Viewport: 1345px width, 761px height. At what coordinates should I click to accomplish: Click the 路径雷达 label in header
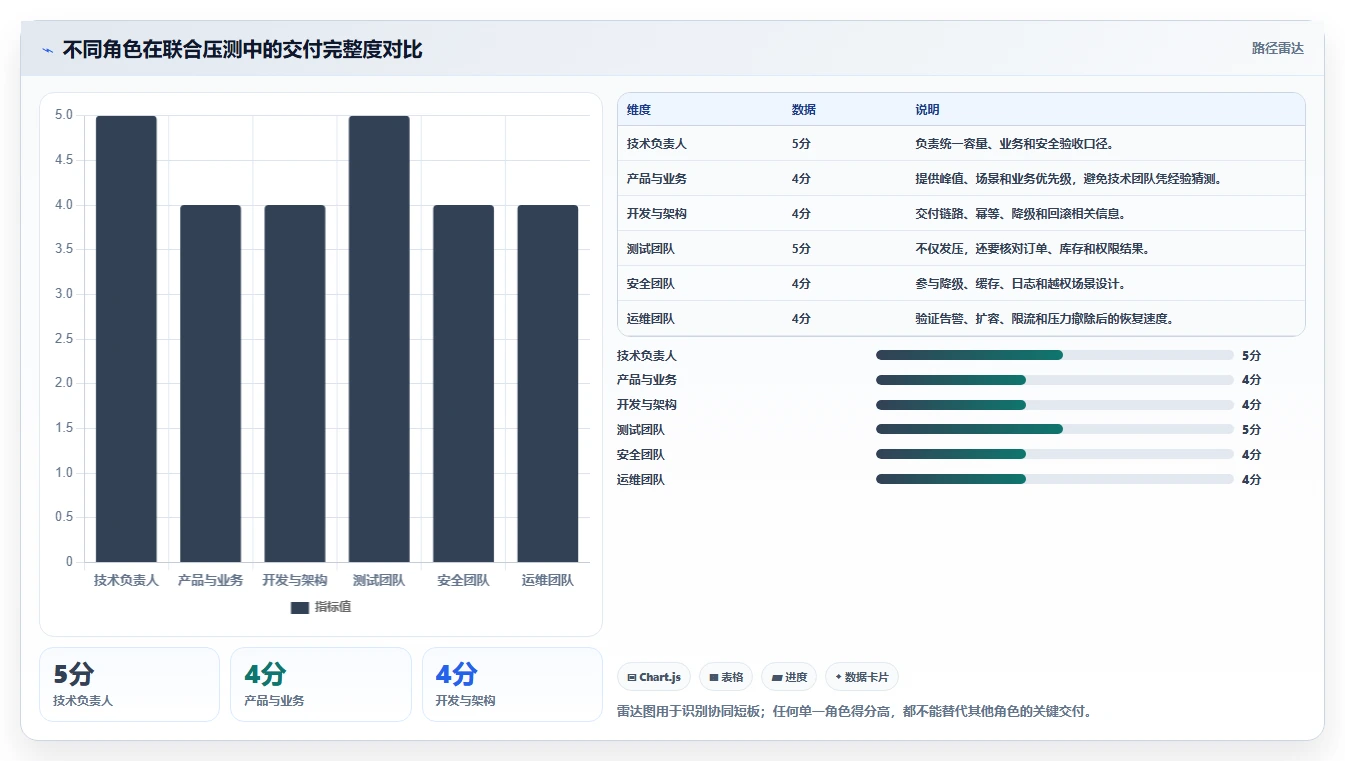pos(1277,48)
